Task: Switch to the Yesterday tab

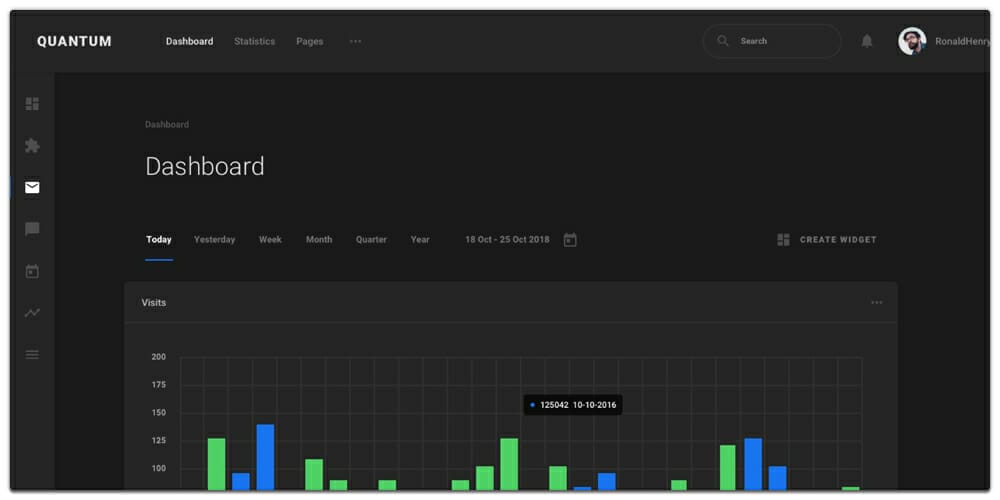Action: point(214,240)
